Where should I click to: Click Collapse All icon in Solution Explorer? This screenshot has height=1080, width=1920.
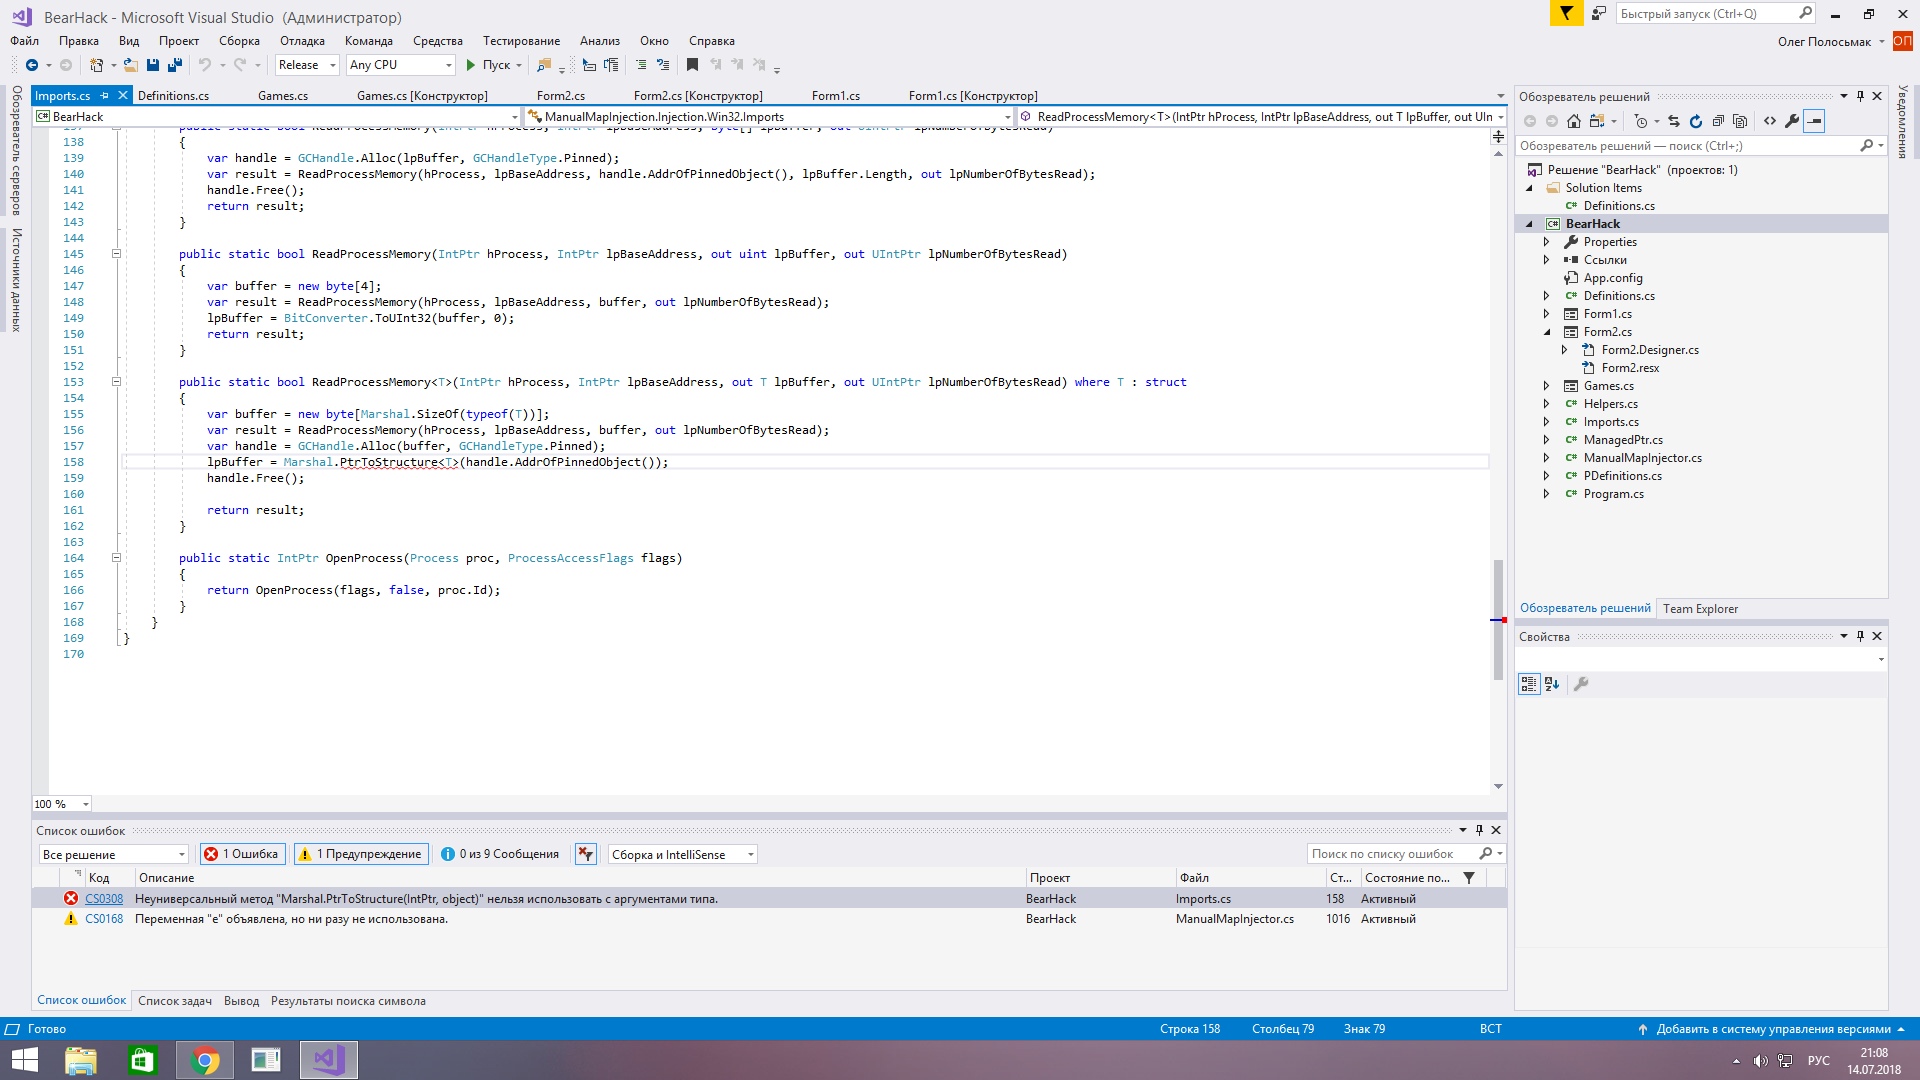(1718, 121)
